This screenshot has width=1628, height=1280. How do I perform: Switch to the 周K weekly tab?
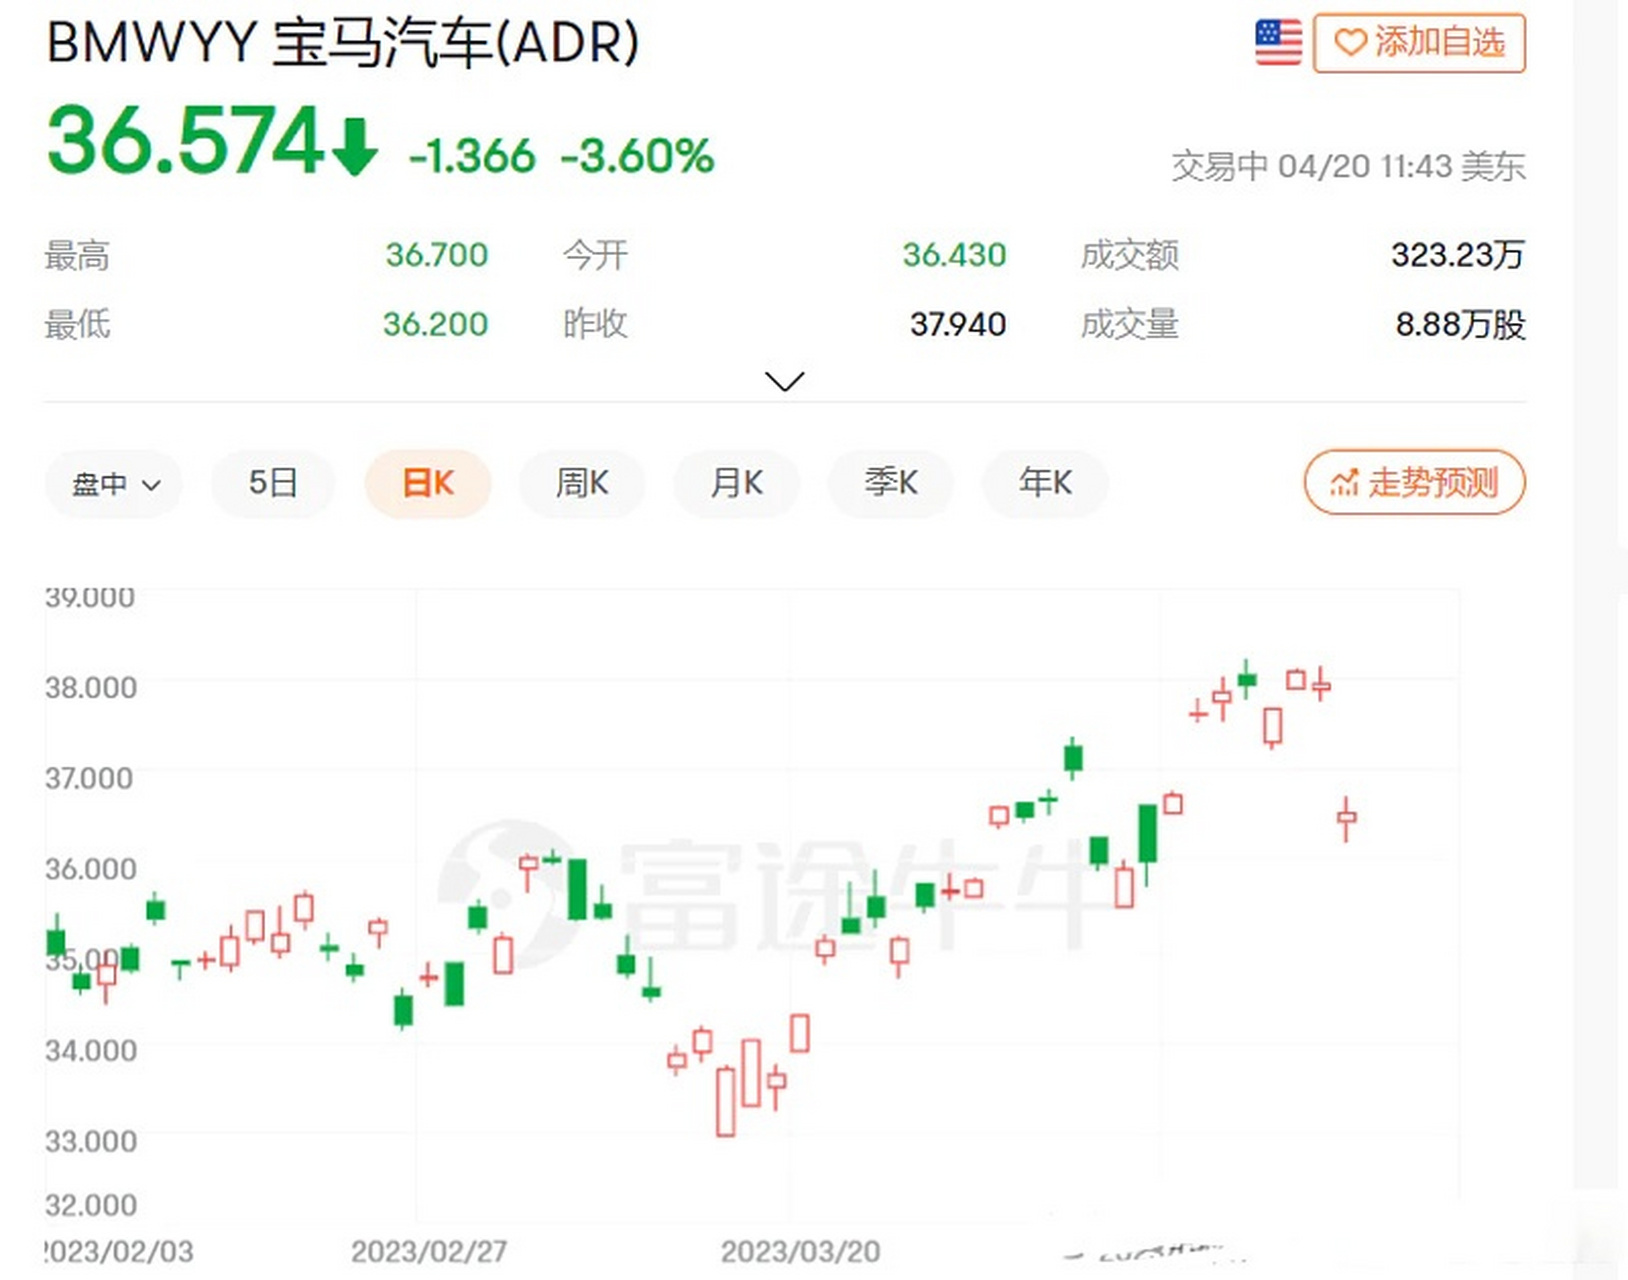click(582, 484)
